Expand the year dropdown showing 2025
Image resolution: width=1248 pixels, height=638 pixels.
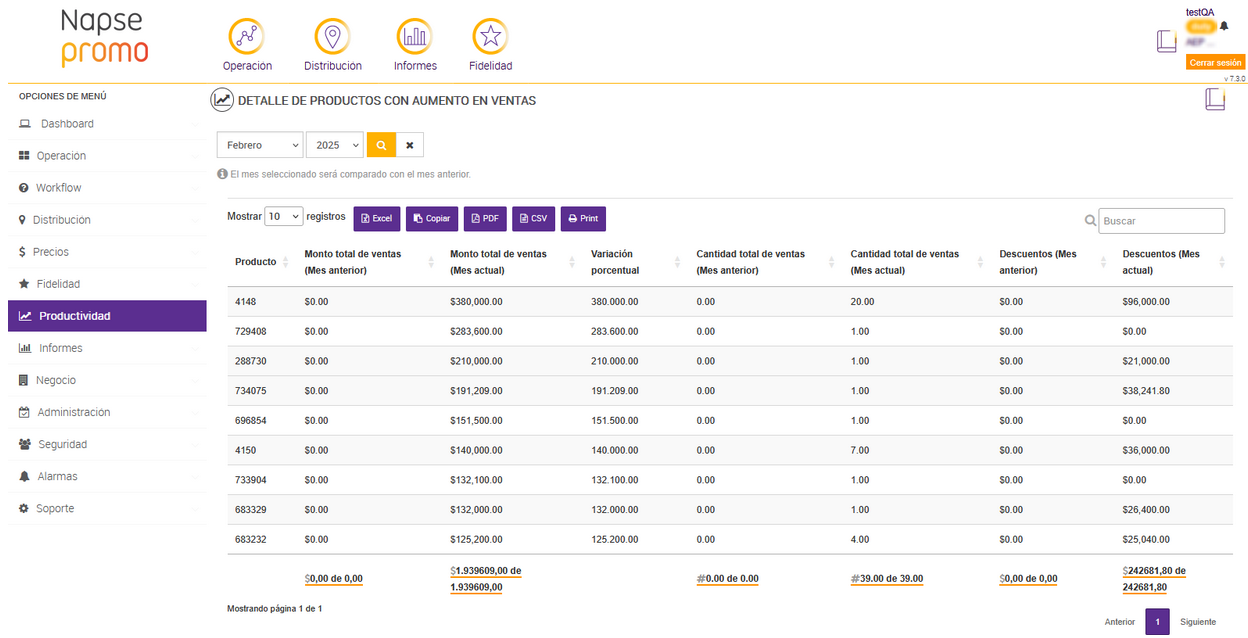(335, 145)
